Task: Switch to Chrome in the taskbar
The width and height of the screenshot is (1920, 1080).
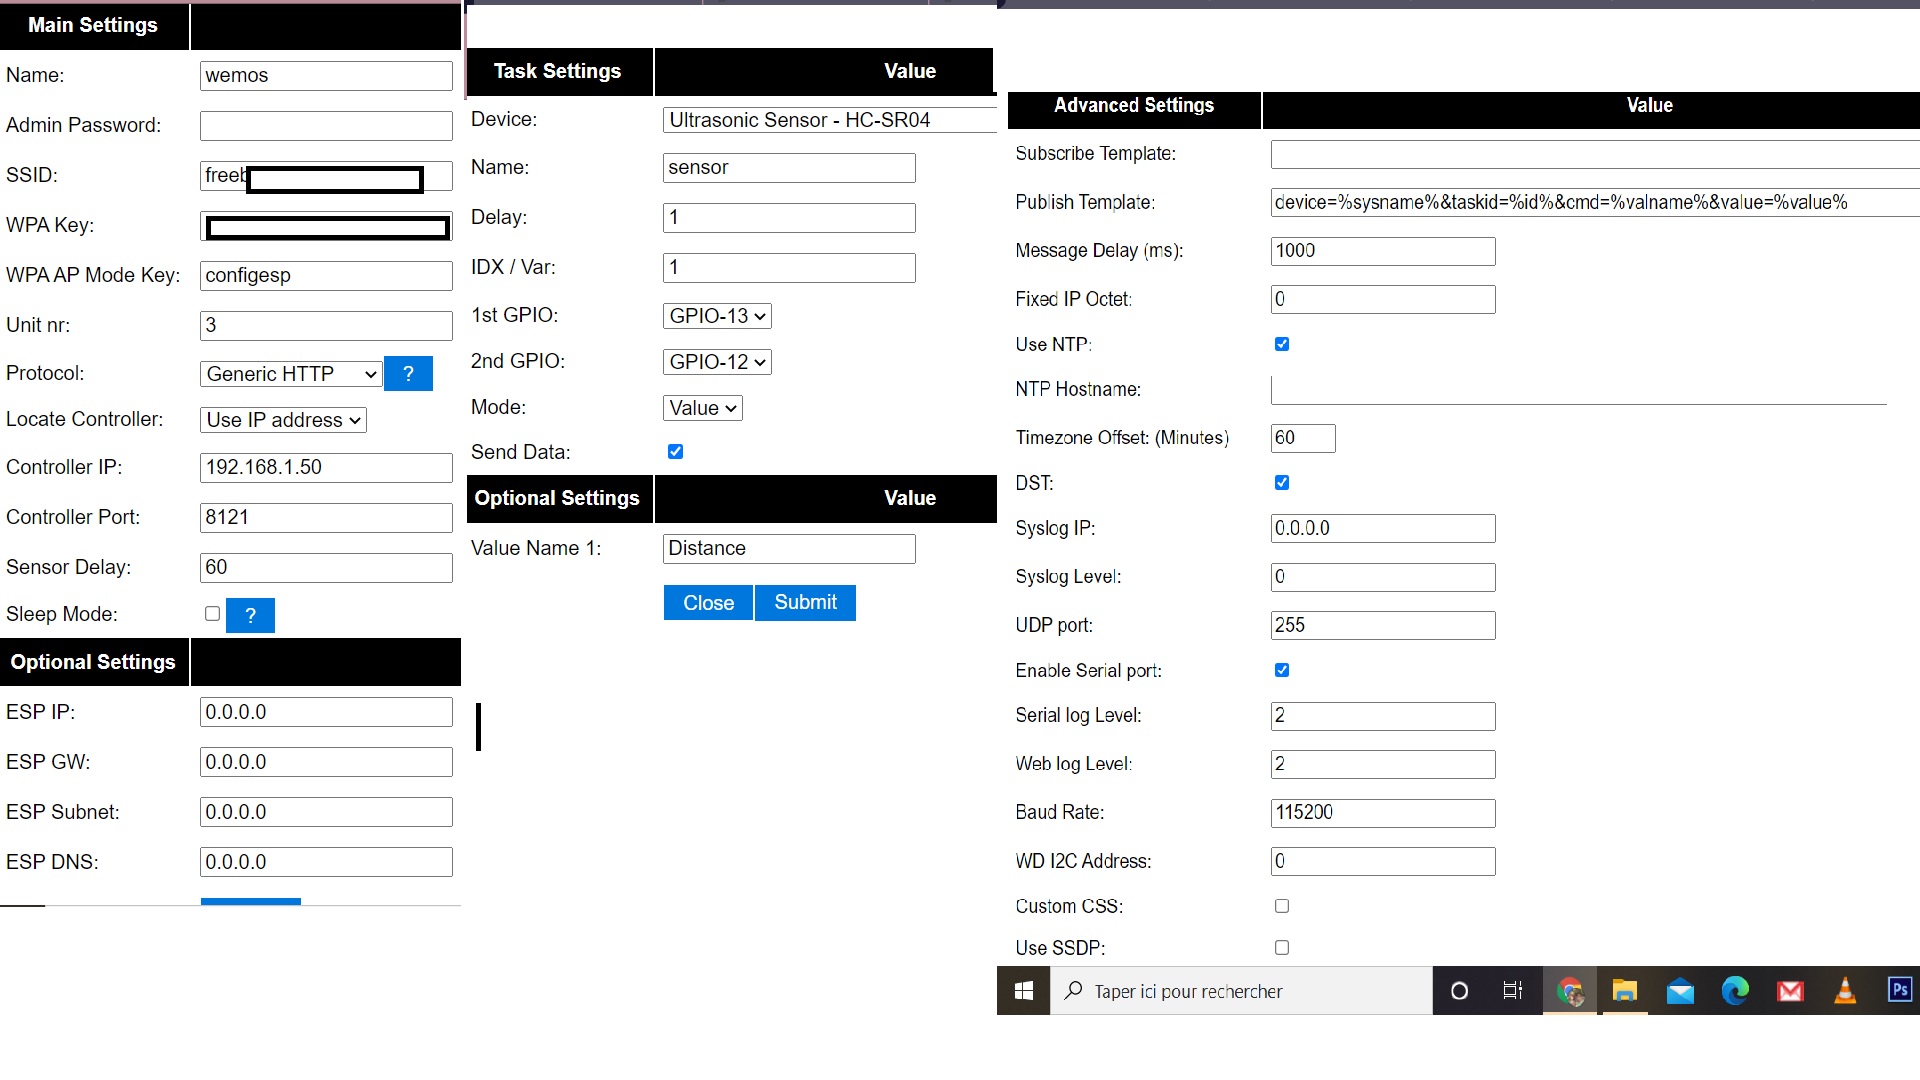Action: (x=1570, y=991)
